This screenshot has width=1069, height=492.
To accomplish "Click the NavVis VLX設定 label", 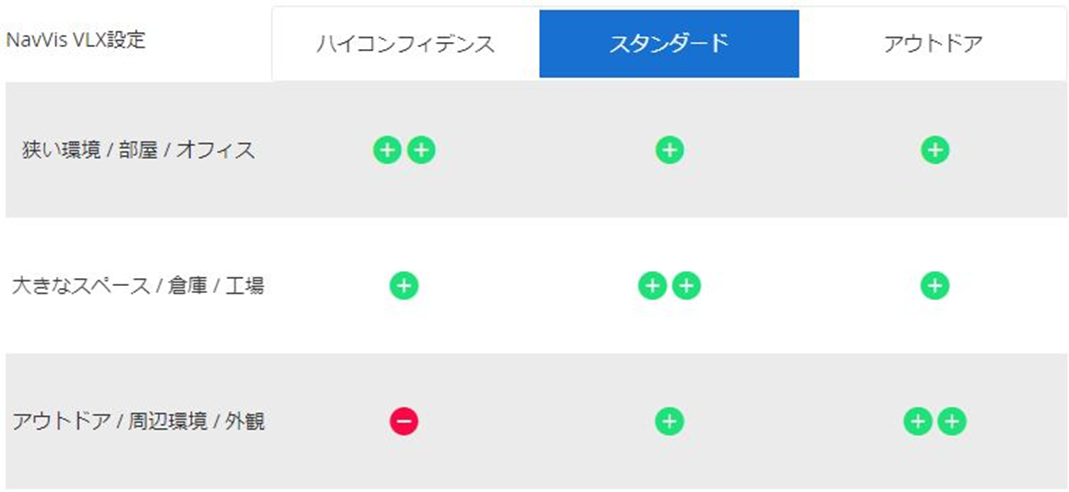I will 76,40.
